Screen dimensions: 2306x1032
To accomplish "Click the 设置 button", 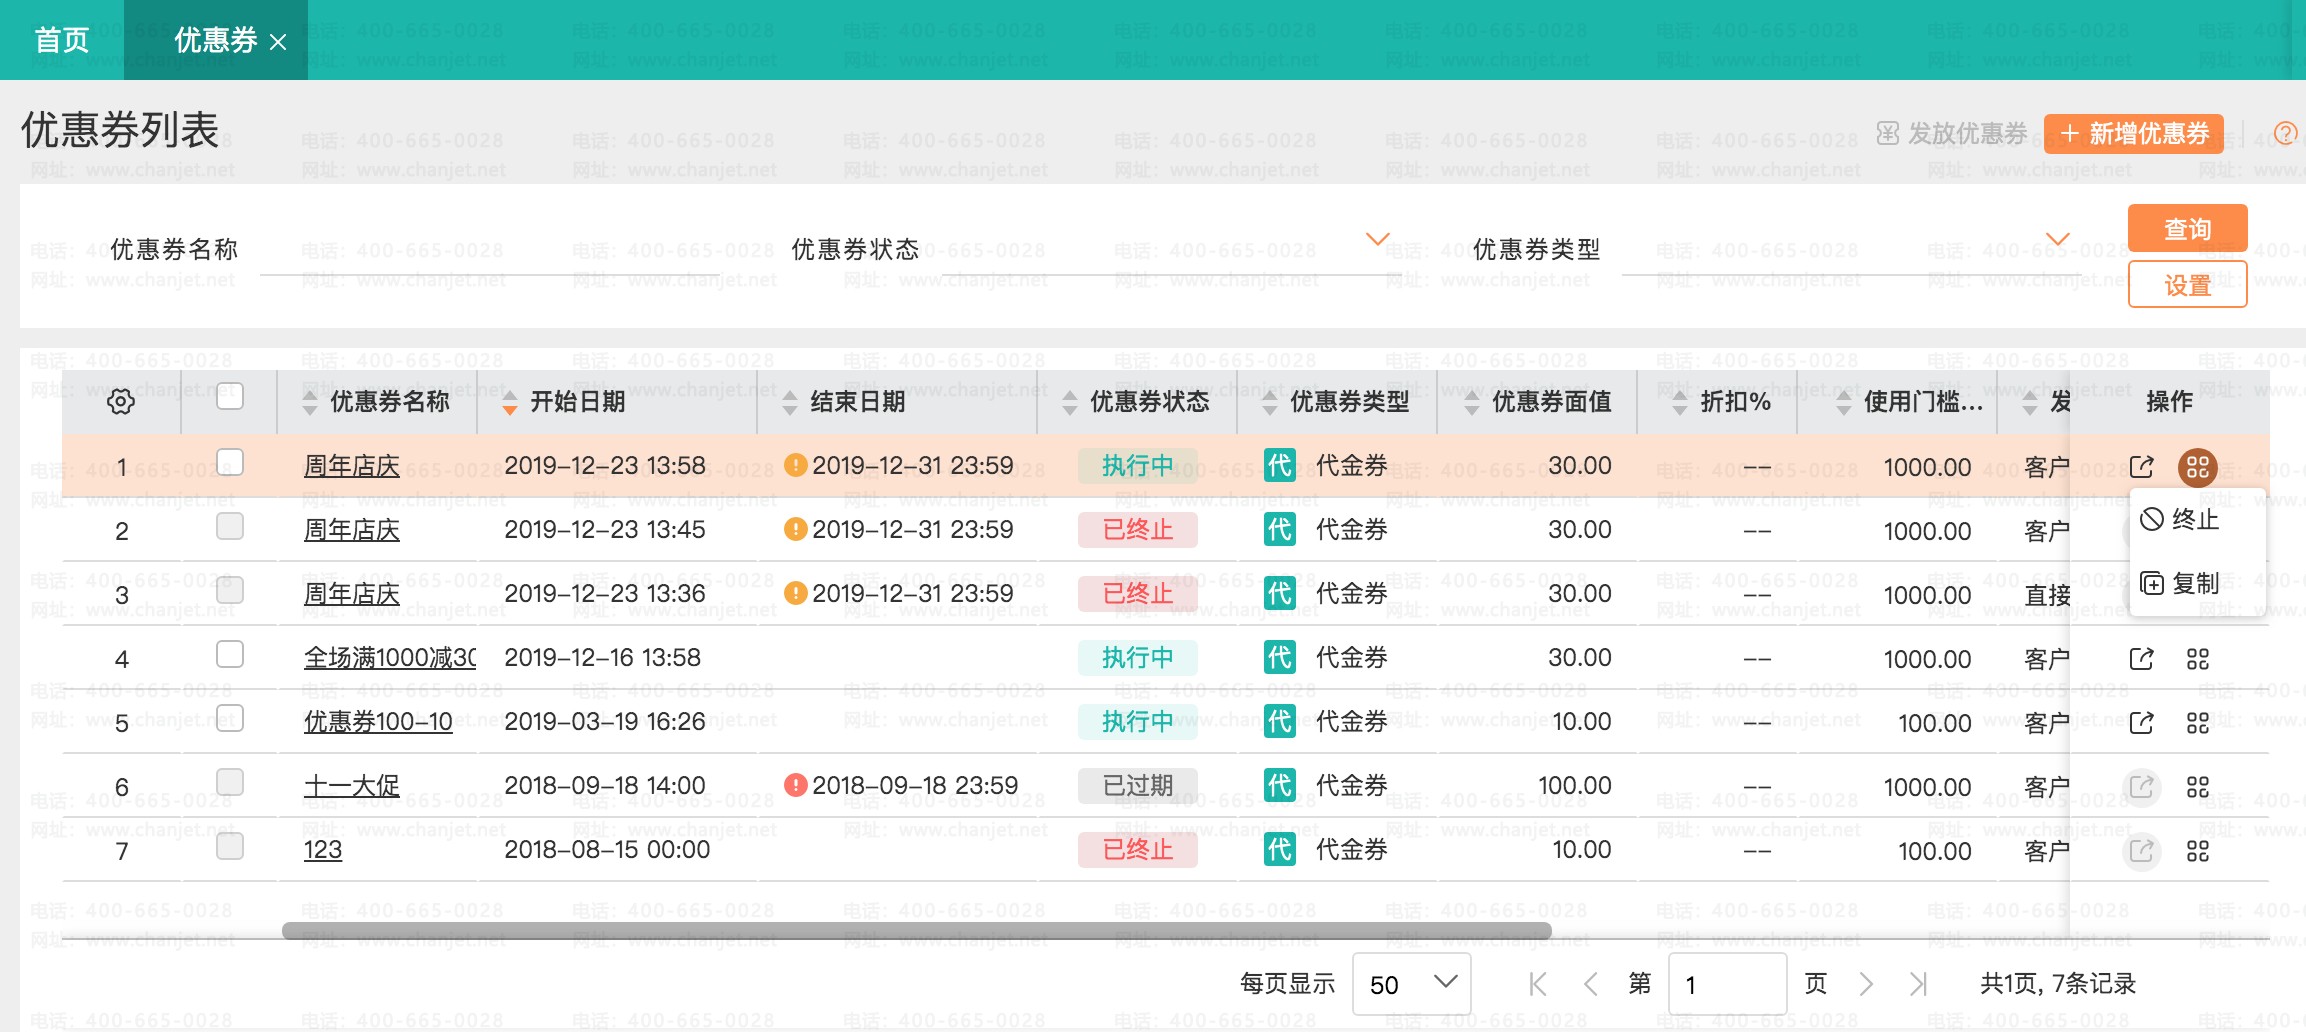I will 2187,285.
